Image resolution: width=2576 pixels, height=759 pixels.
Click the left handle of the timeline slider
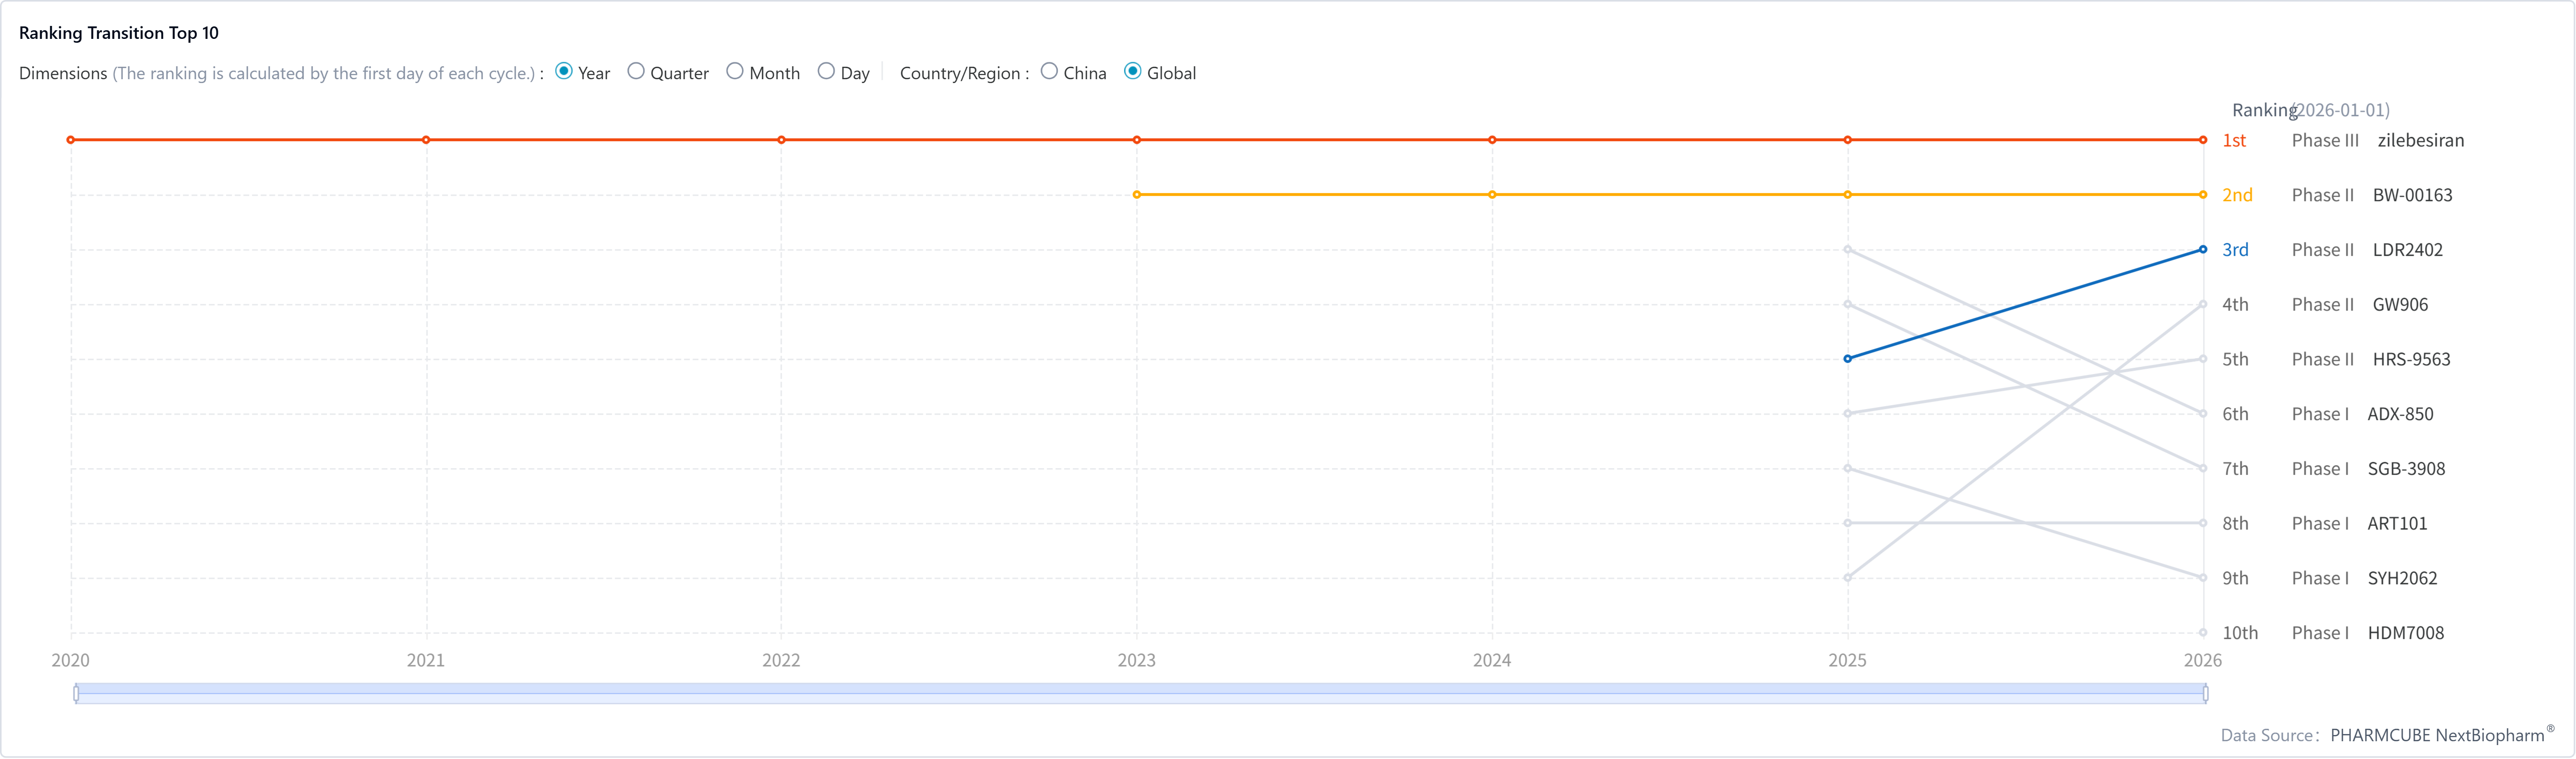(x=76, y=693)
